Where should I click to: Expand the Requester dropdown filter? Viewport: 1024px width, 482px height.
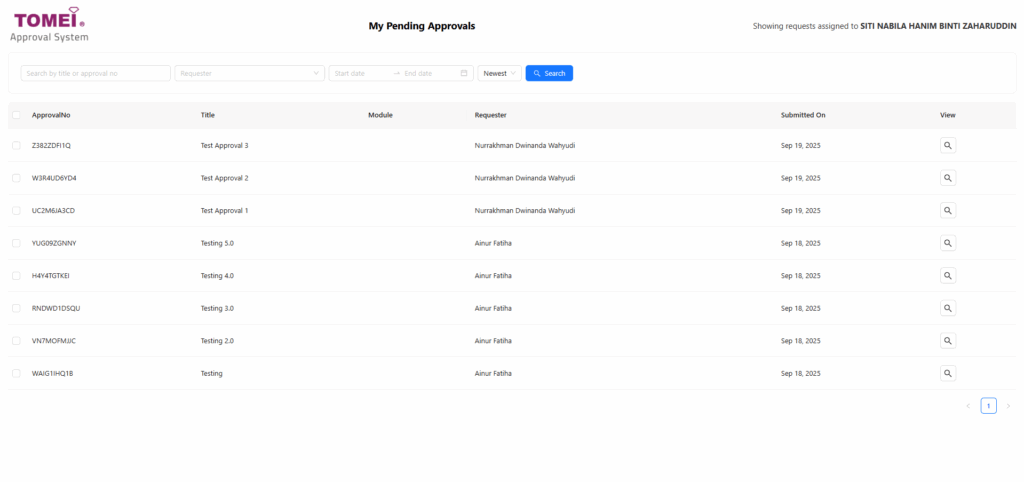249,73
